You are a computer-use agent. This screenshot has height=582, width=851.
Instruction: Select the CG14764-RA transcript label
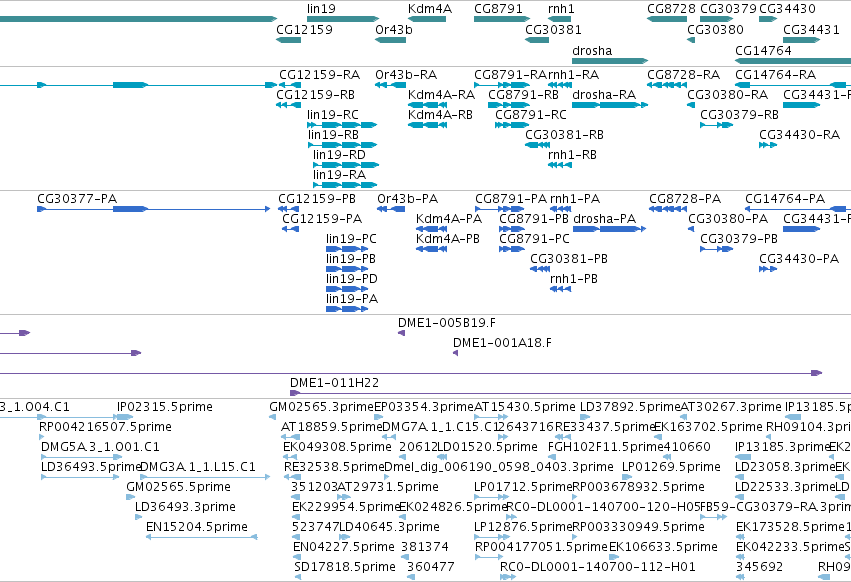[x=776, y=74]
